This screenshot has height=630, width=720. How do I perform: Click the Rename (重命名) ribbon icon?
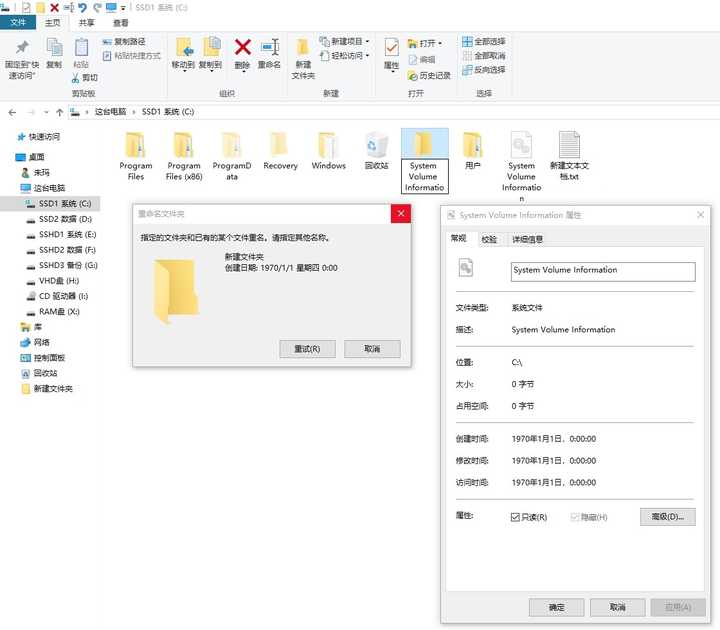click(x=270, y=47)
